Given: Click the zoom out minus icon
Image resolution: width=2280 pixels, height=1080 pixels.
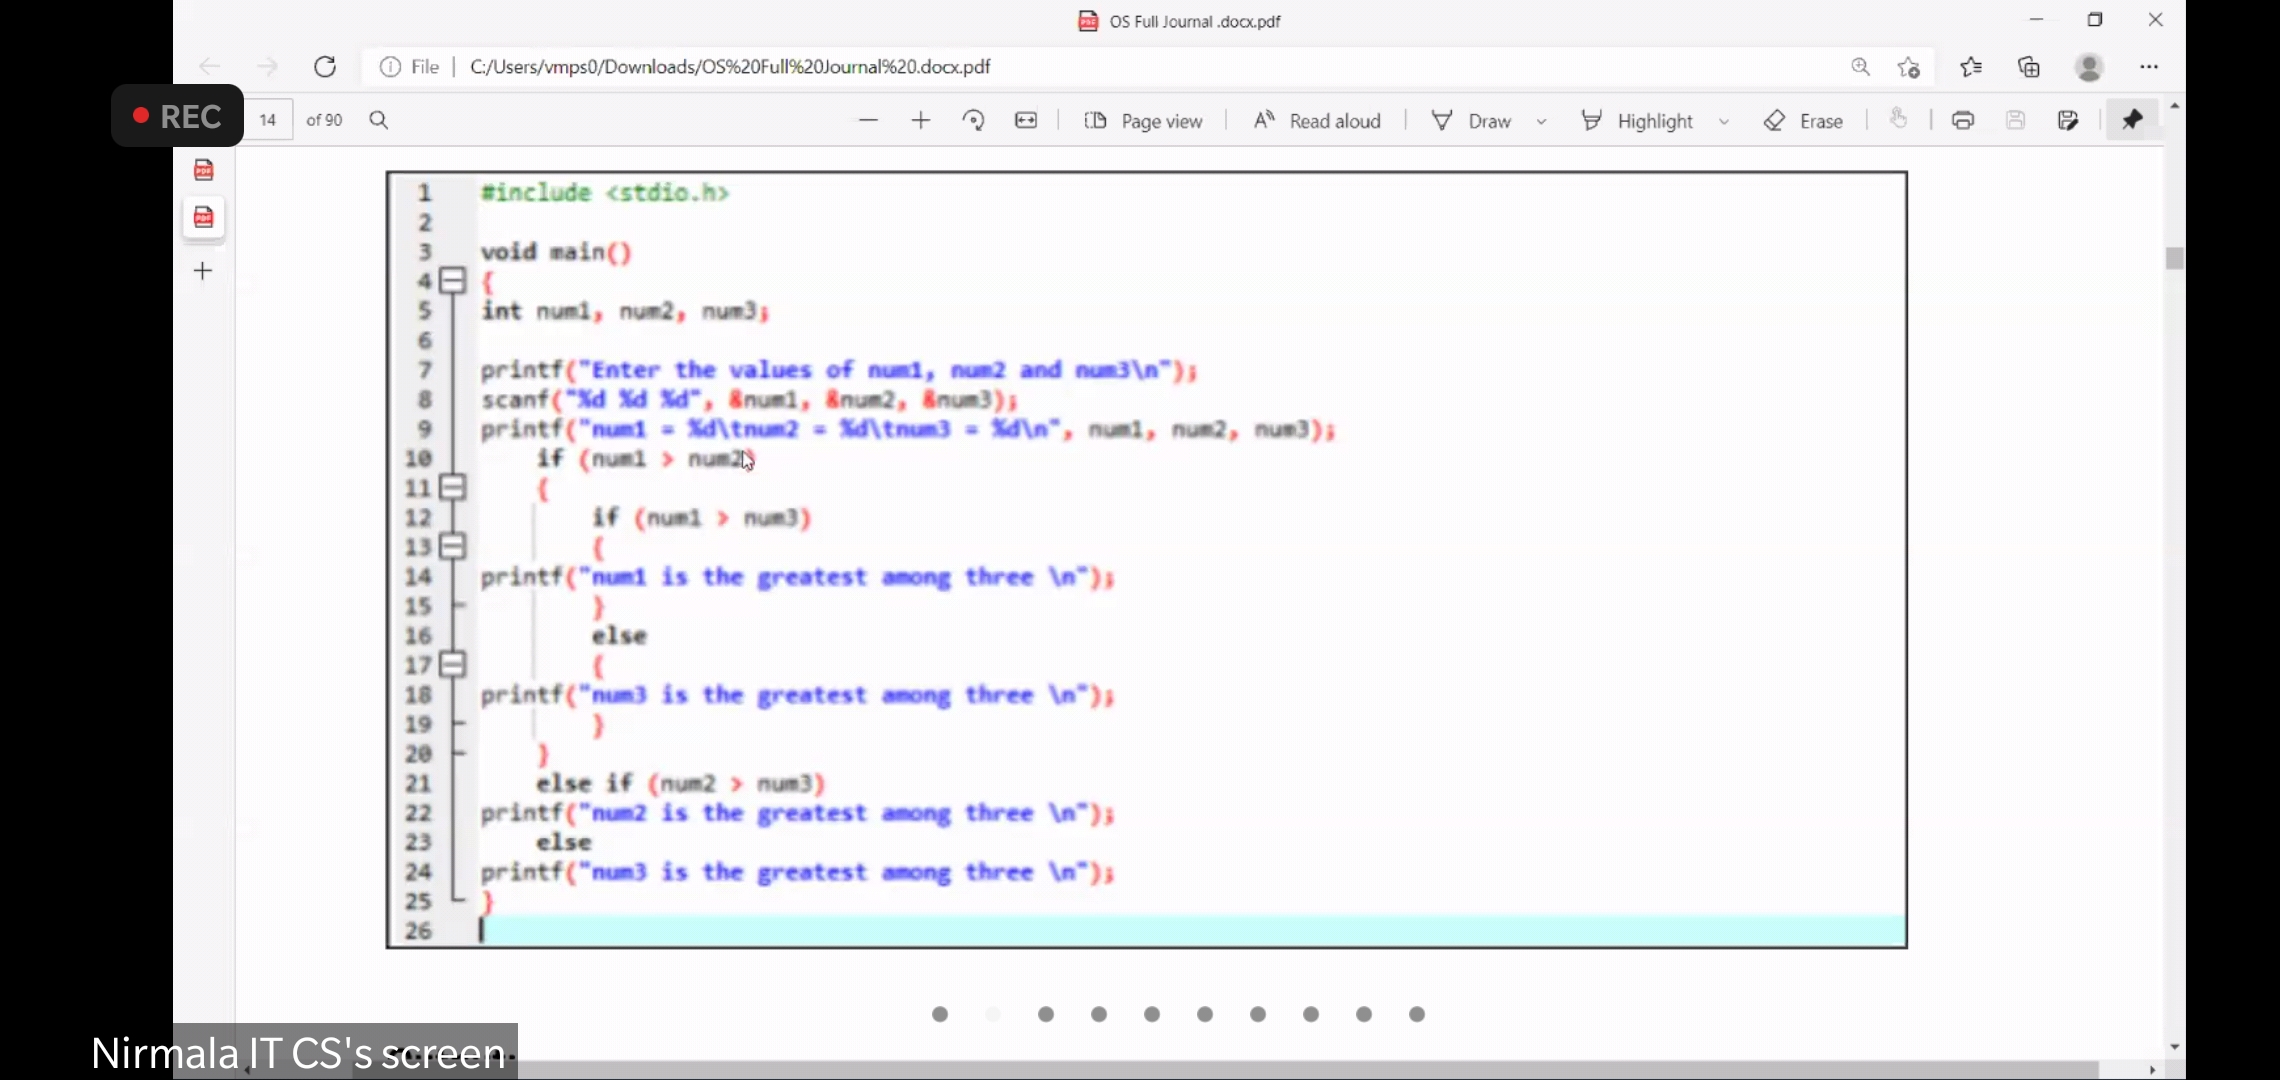Looking at the screenshot, I should (868, 121).
